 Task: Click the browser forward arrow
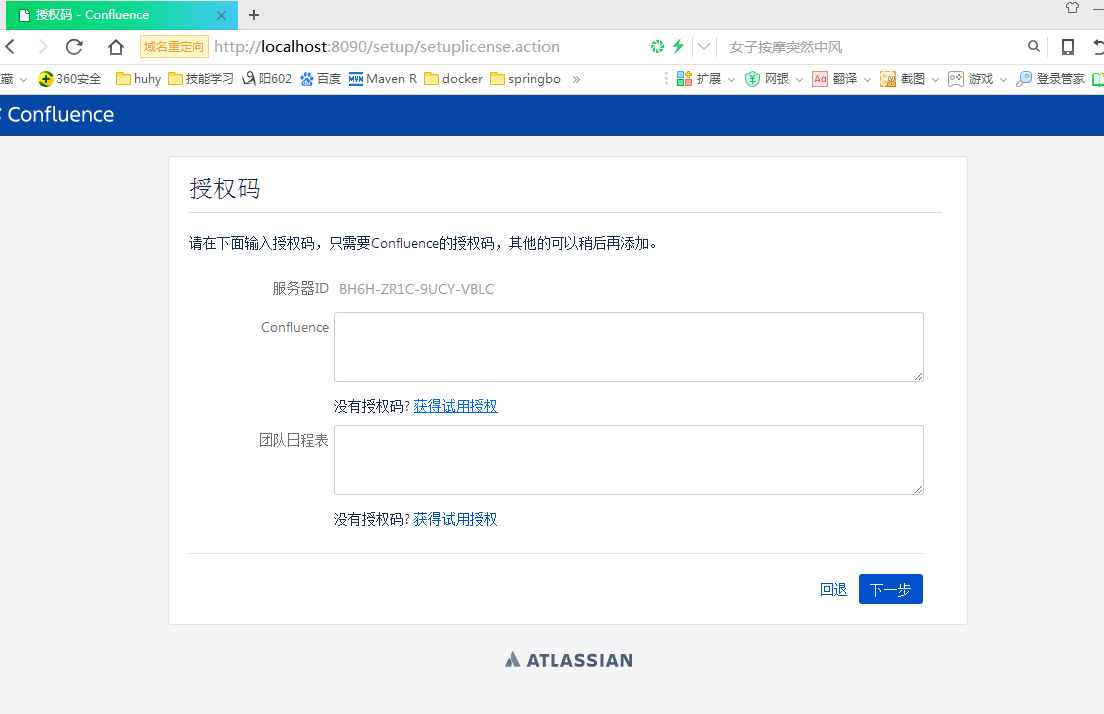43,47
